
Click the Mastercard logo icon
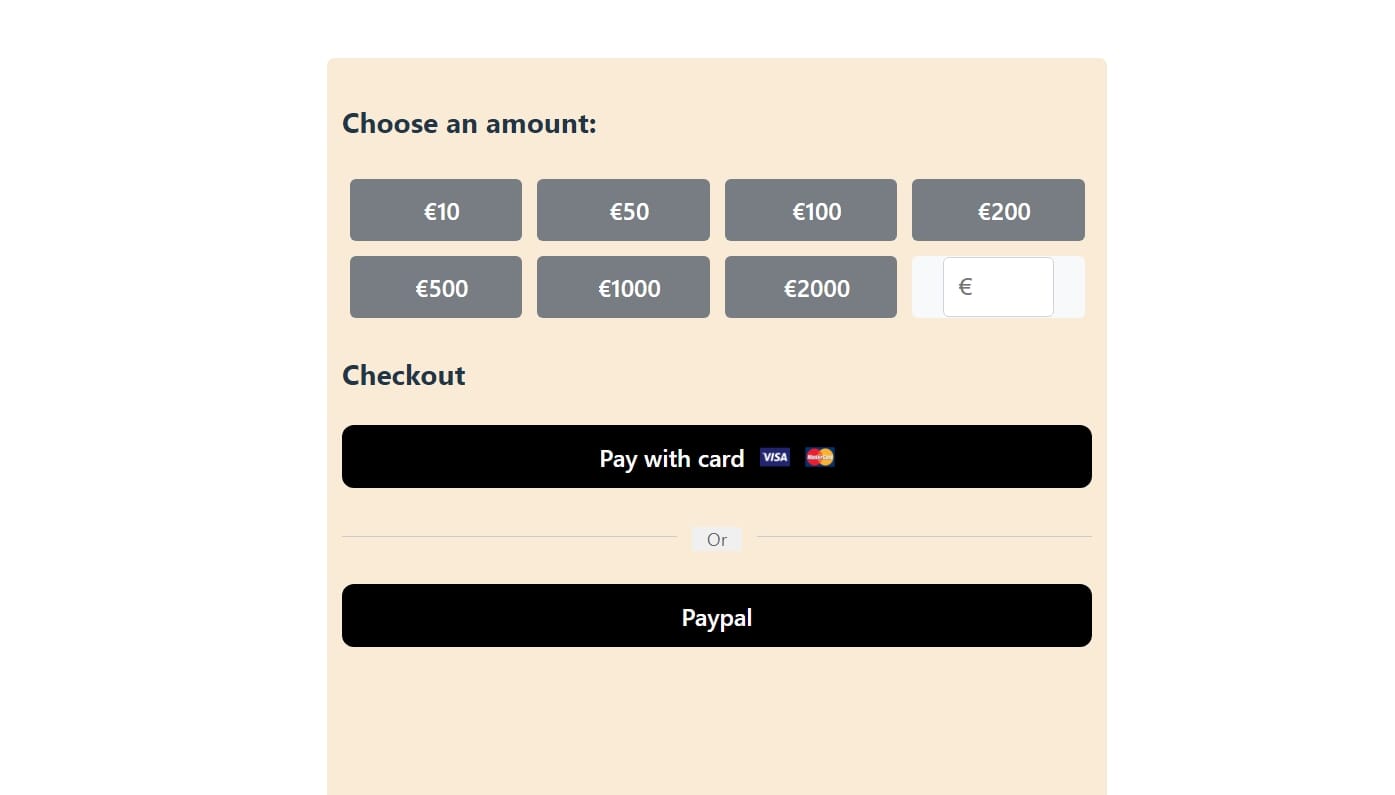[820, 457]
